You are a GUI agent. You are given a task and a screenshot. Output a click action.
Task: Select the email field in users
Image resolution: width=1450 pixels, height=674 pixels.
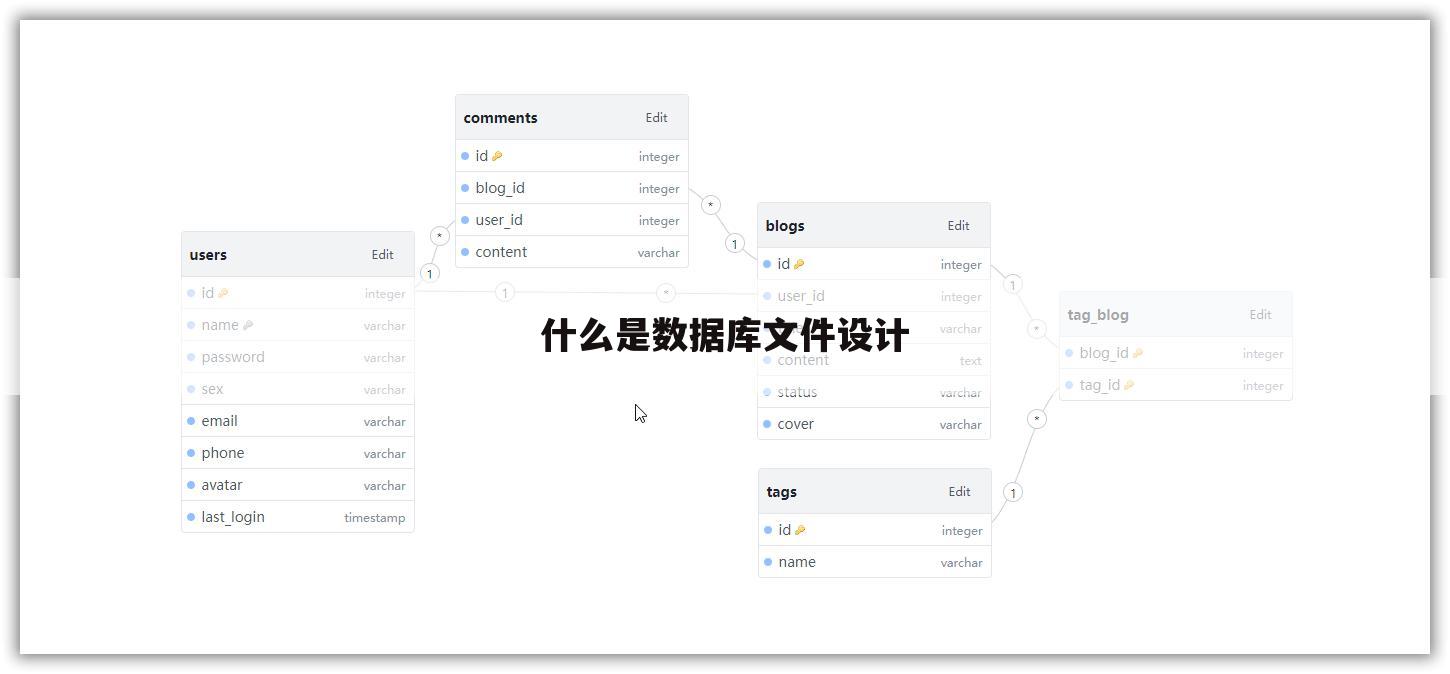(x=219, y=421)
